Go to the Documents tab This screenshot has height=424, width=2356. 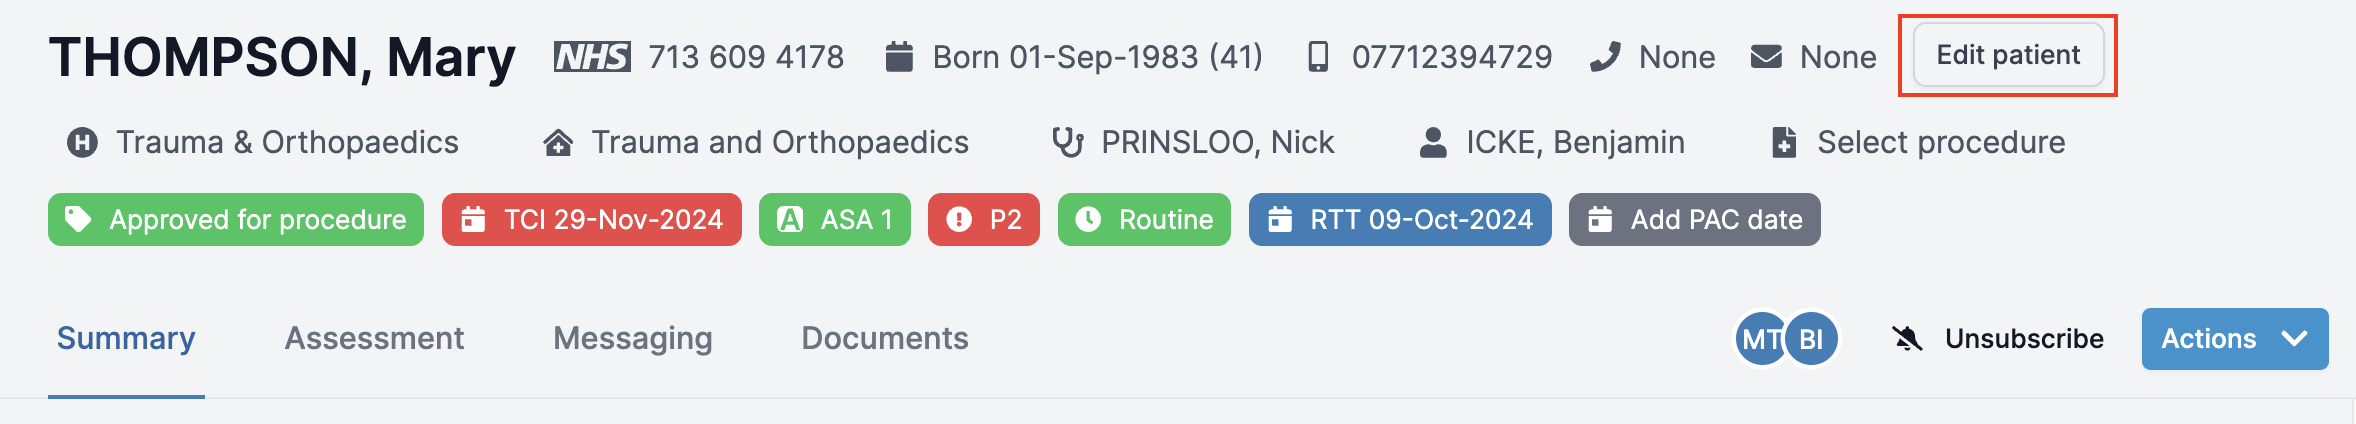pos(885,339)
